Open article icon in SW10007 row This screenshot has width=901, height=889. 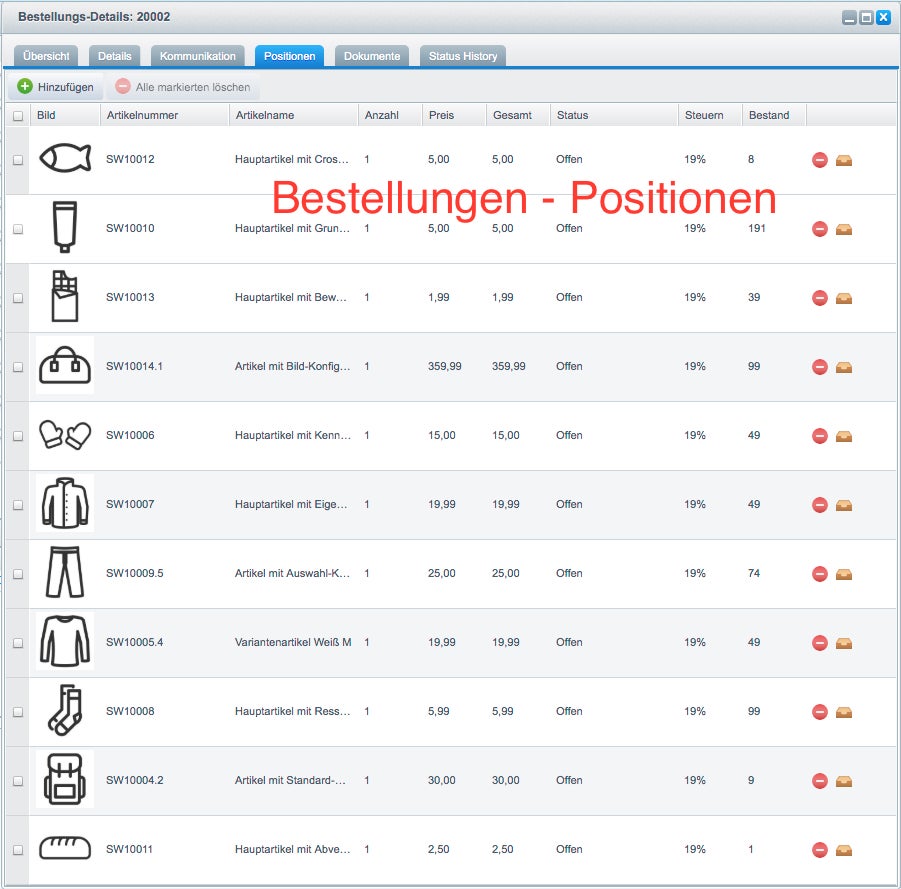pos(844,505)
